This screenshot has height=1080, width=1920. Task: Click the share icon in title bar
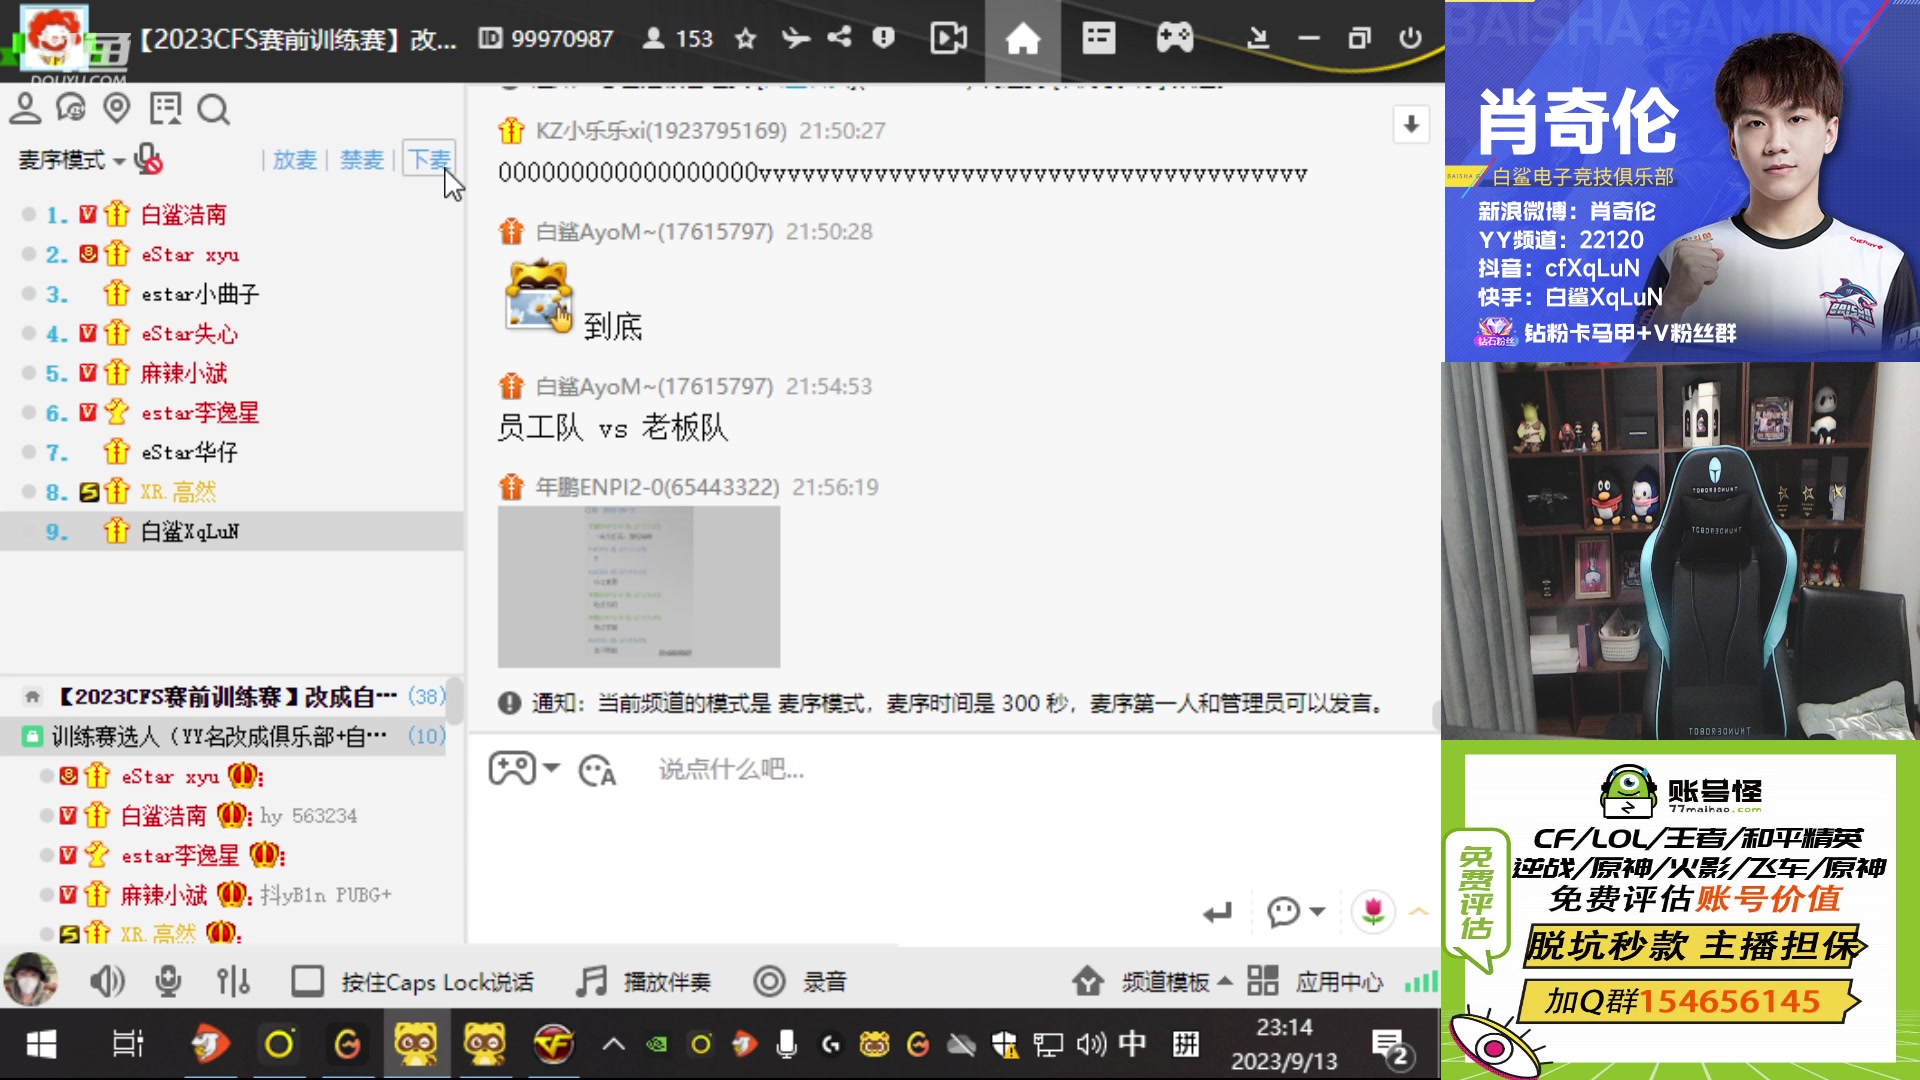point(839,38)
